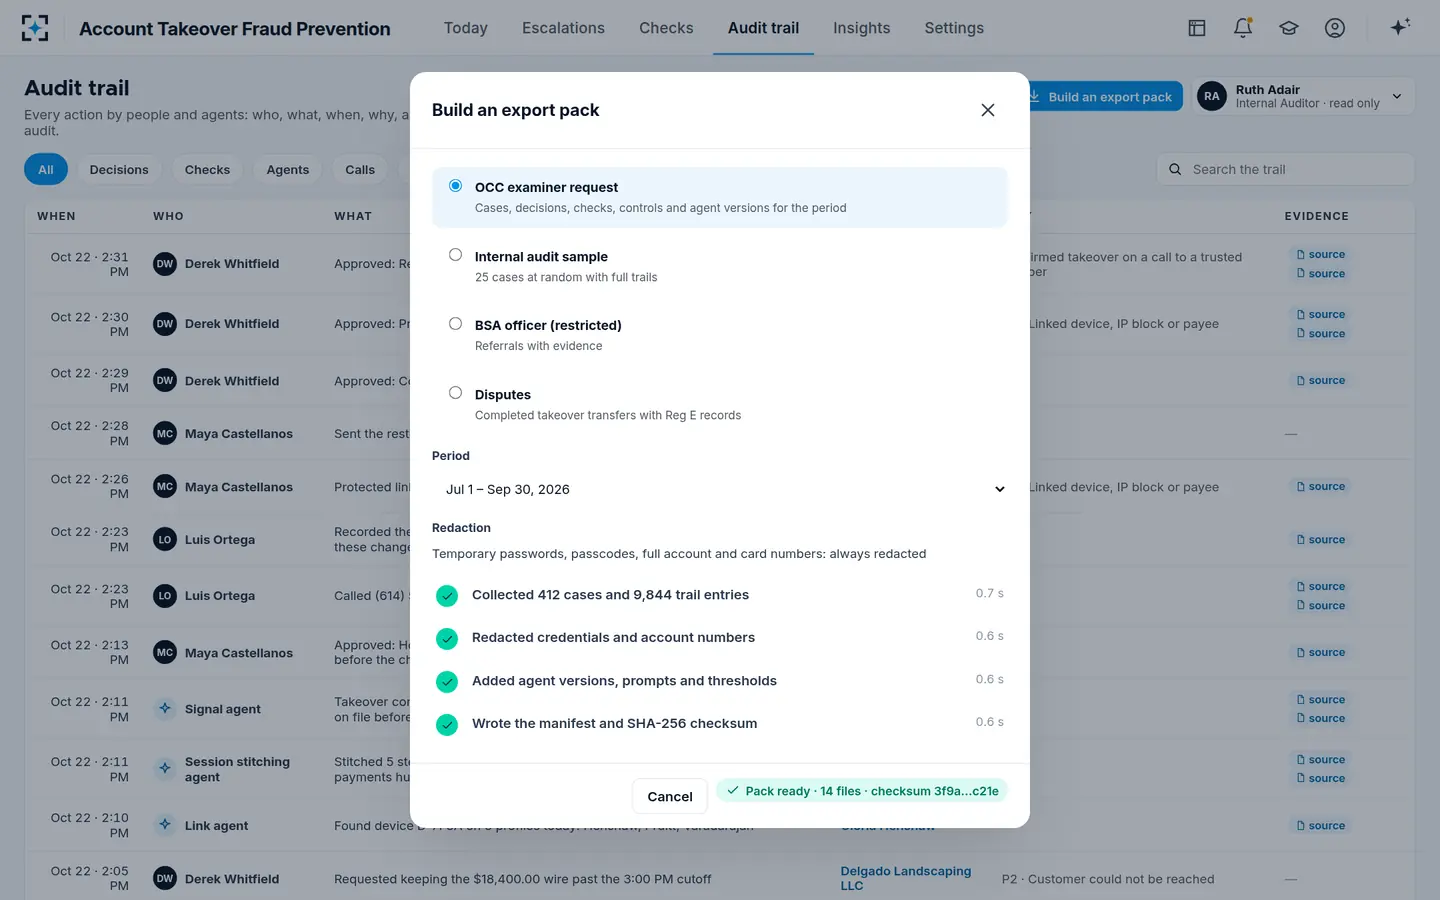Open Delgado Landscaping LLC link
Screen dimensions: 1440x900
[x=905, y=878]
